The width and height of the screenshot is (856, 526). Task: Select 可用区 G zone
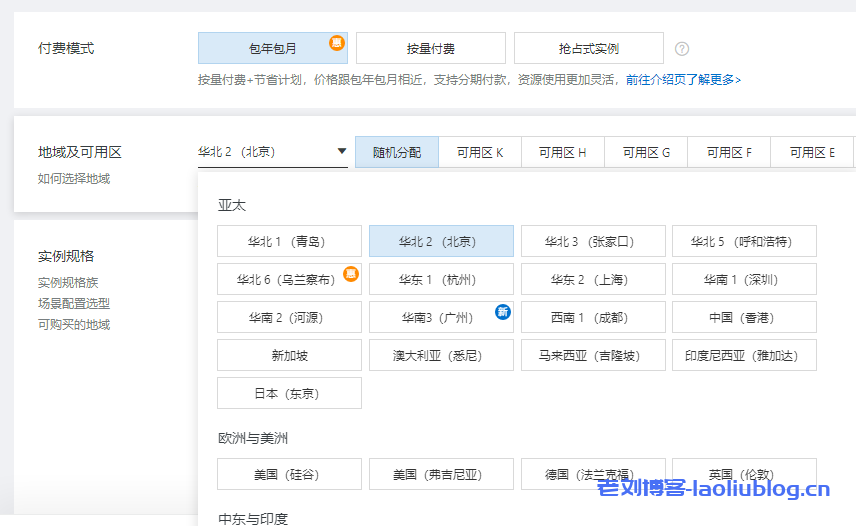(x=646, y=153)
